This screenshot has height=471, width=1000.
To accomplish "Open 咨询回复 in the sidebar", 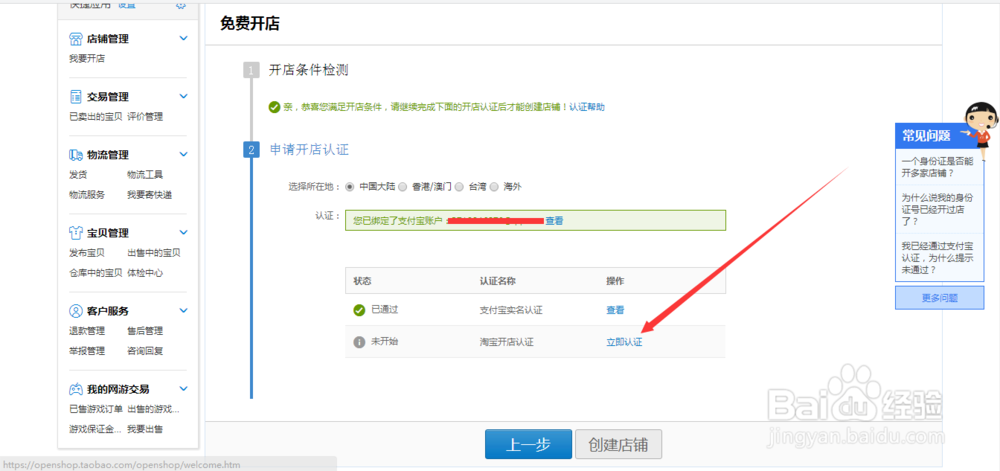I will (x=145, y=351).
